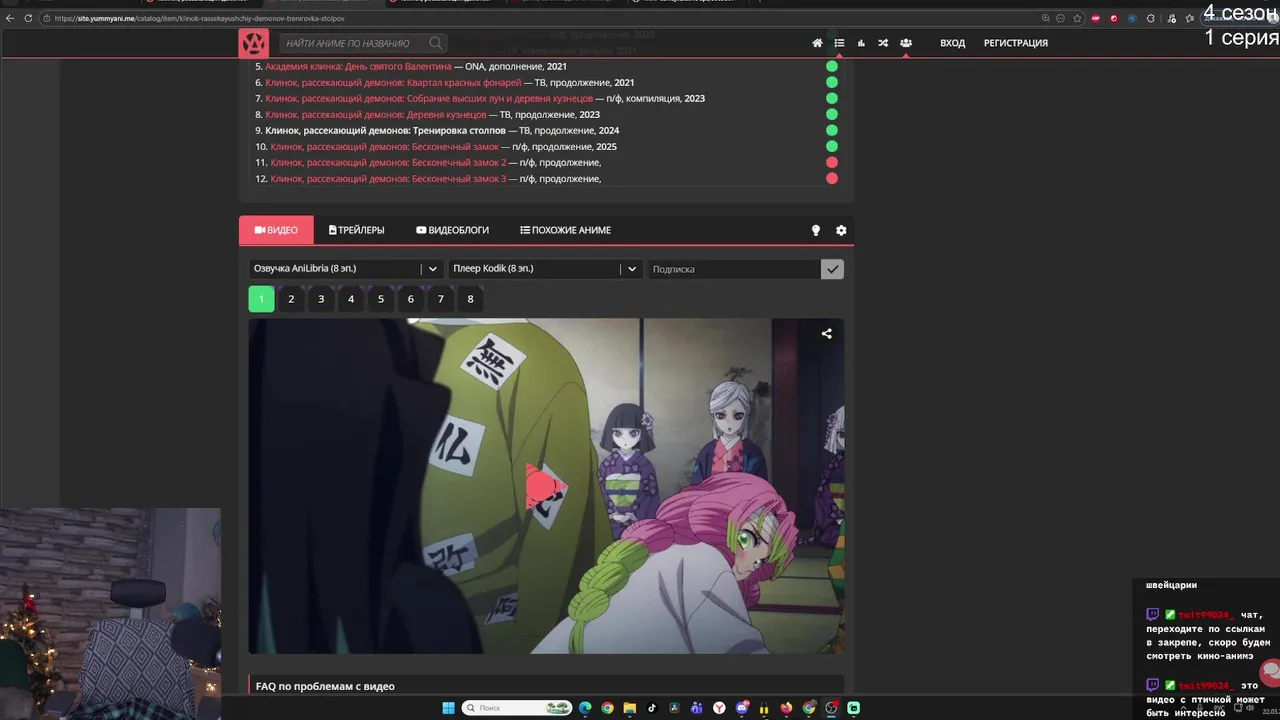Image resolution: width=1280 pixels, height=720 pixels.
Task: Select episode 8 button
Action: [x=470, y=299]
